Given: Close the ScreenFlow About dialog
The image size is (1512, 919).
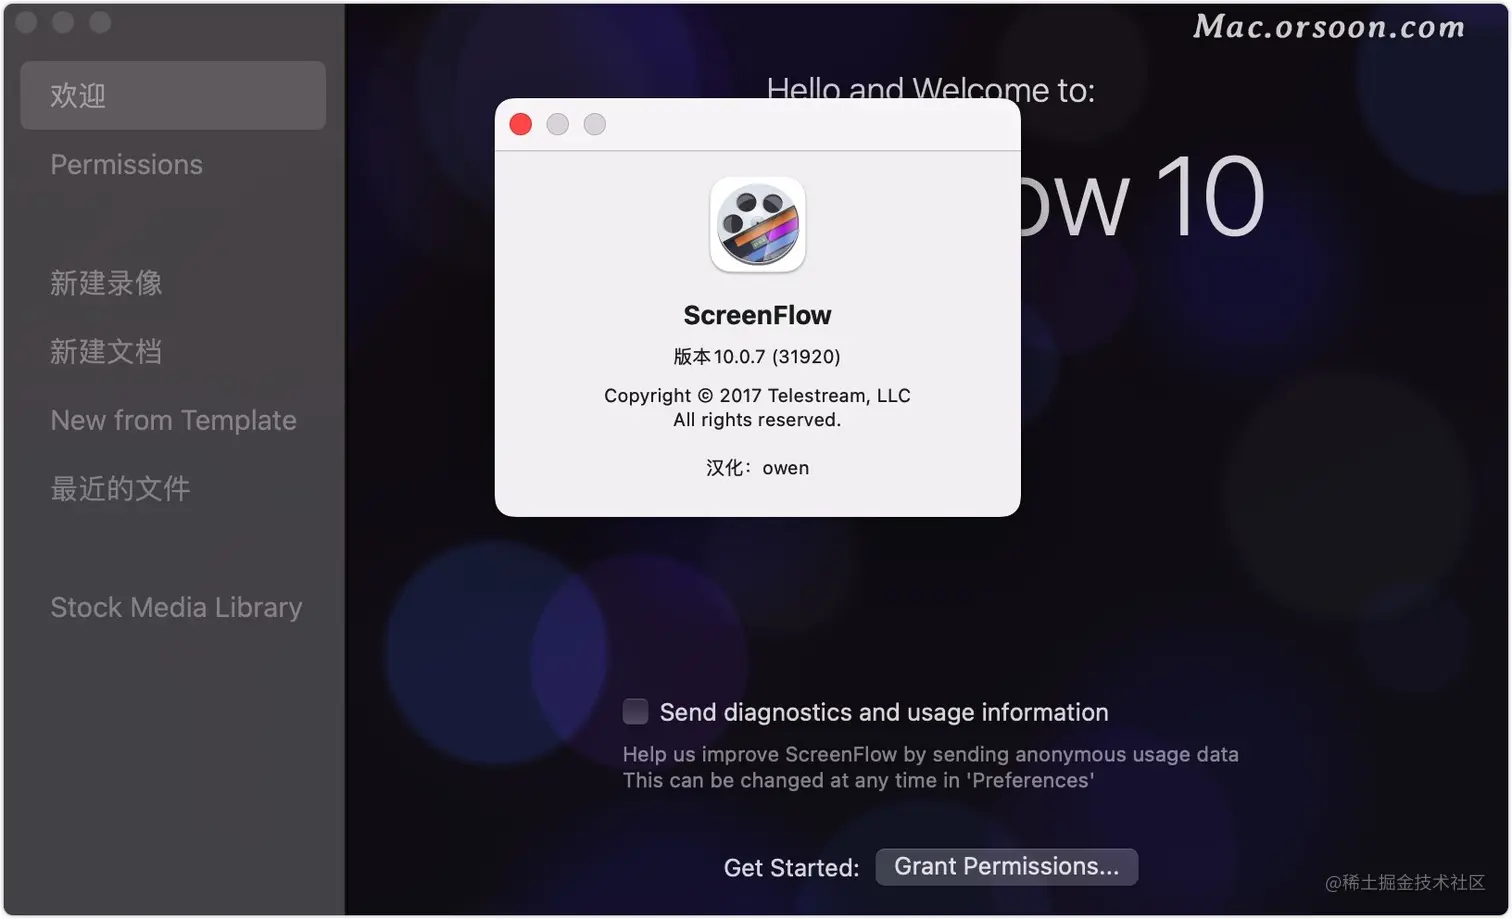Looking at the screenshot, I should click(521, 124).
